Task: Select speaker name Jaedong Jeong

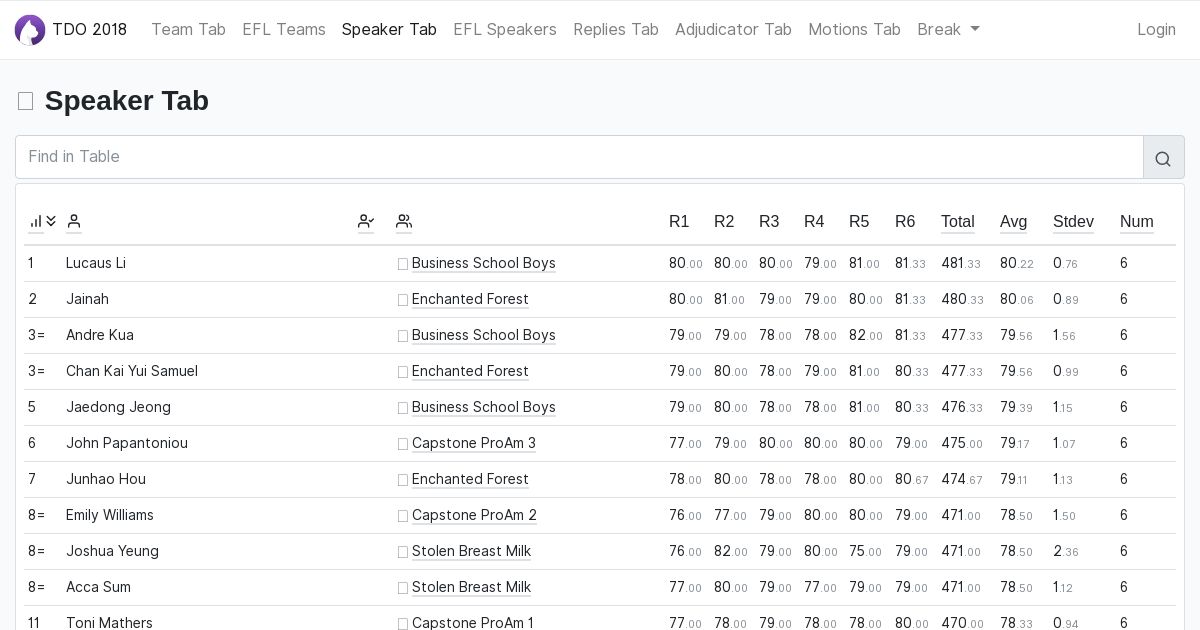Action: pos(118,407)
